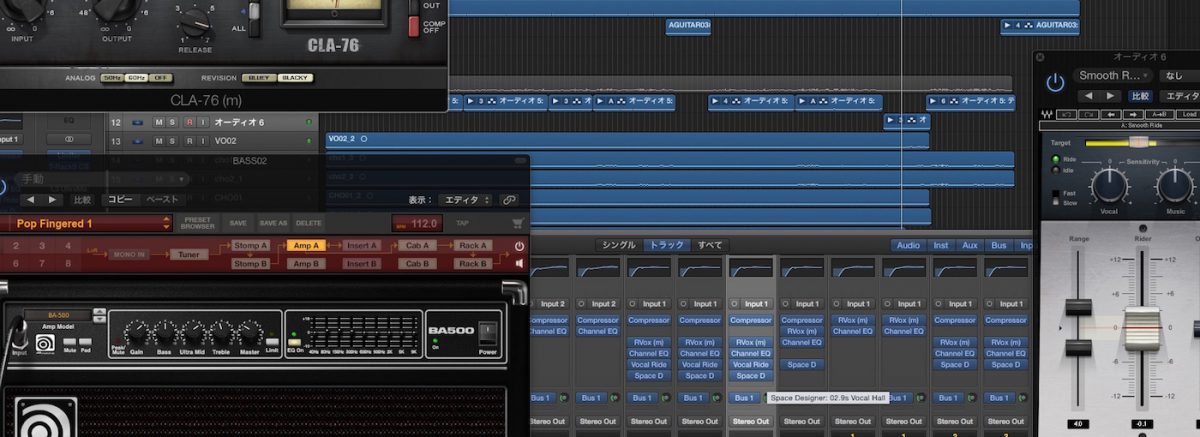Click the link chain icon in the AmpliTube plugin header
Viewport: 1200px width, 437px height.
(509, 199)
